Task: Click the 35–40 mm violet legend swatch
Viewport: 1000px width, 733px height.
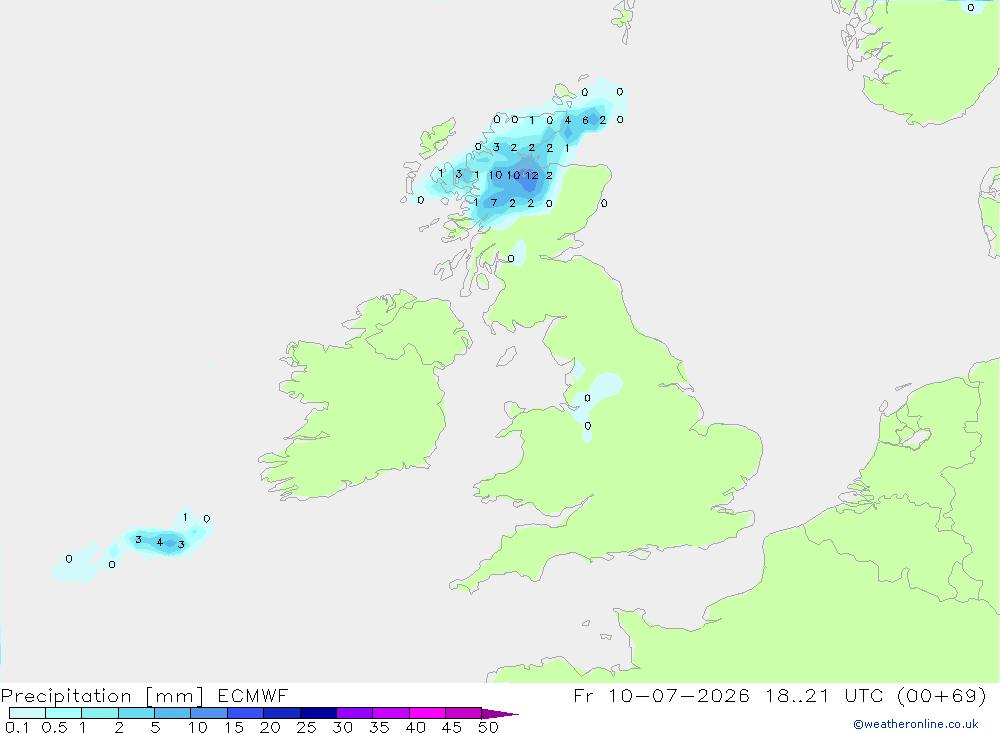Action: [391, 713]
